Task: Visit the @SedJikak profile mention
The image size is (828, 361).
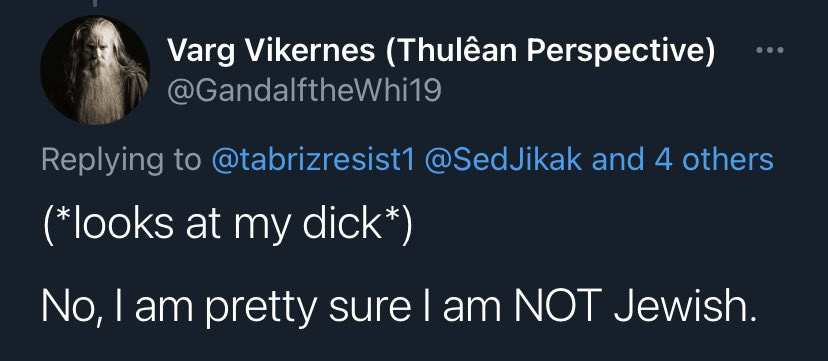Action: point(503,160)
